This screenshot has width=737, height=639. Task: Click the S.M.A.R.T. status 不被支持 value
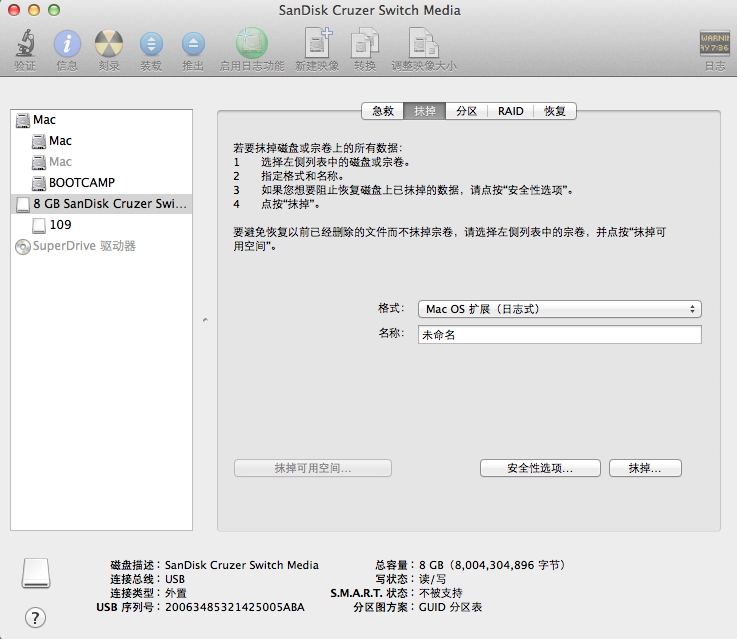point(440,593)
